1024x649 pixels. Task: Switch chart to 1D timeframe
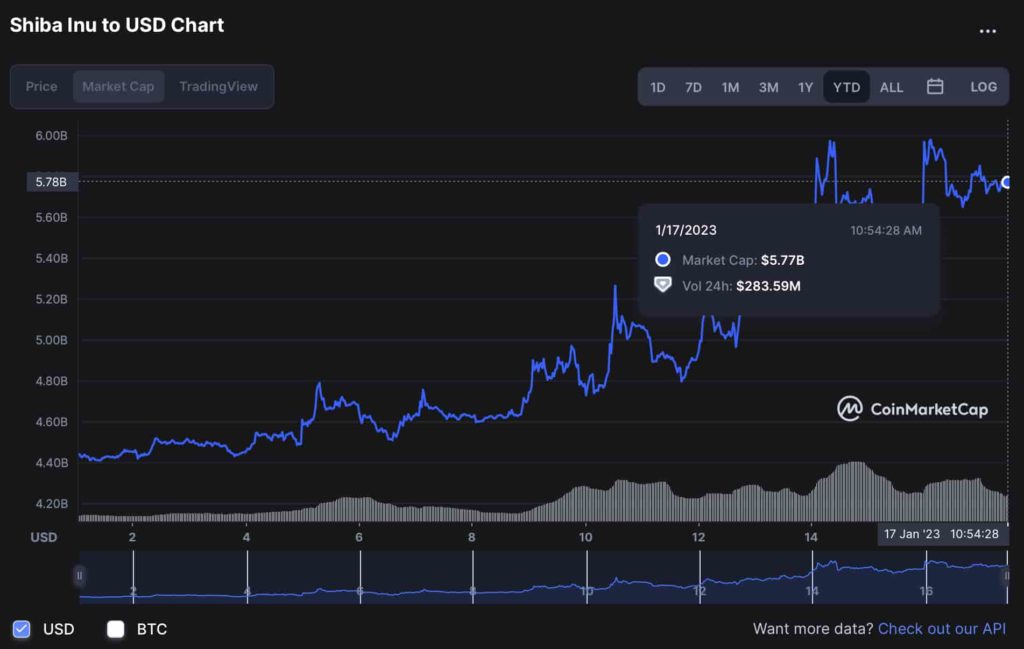(x=658, y=87)
